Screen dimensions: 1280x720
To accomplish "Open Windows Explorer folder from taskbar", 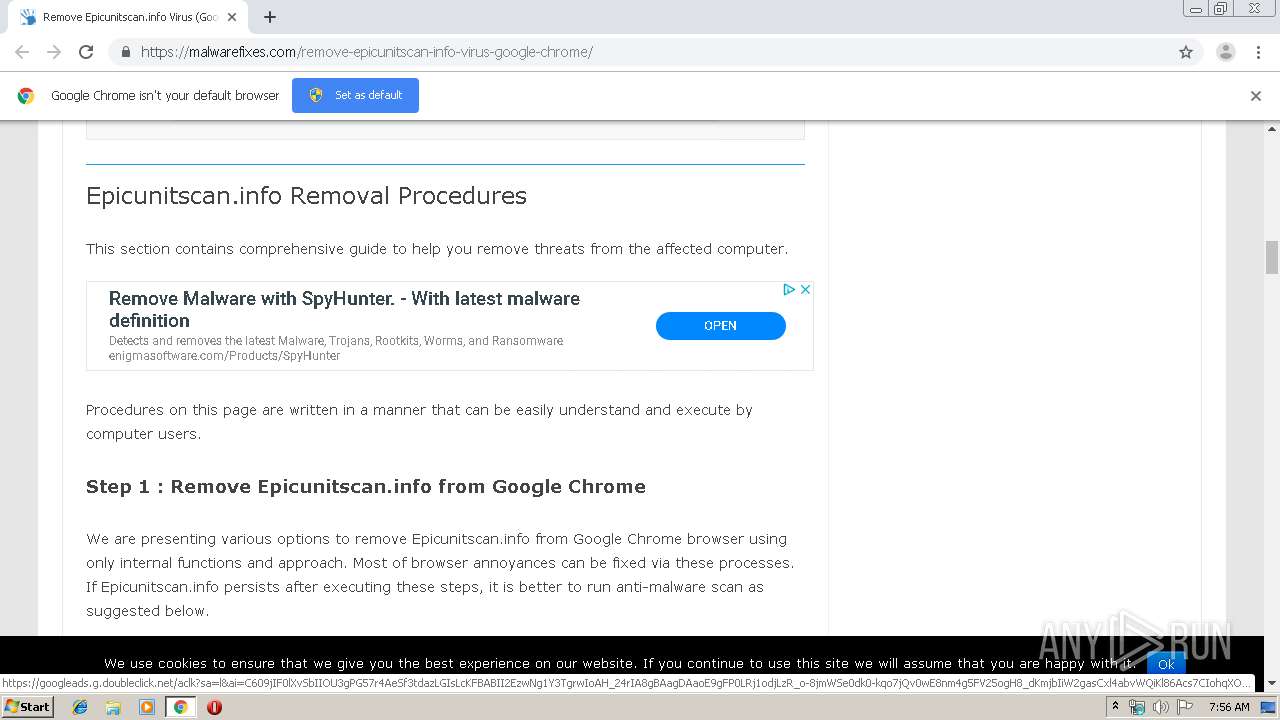I will pos(113,707).
